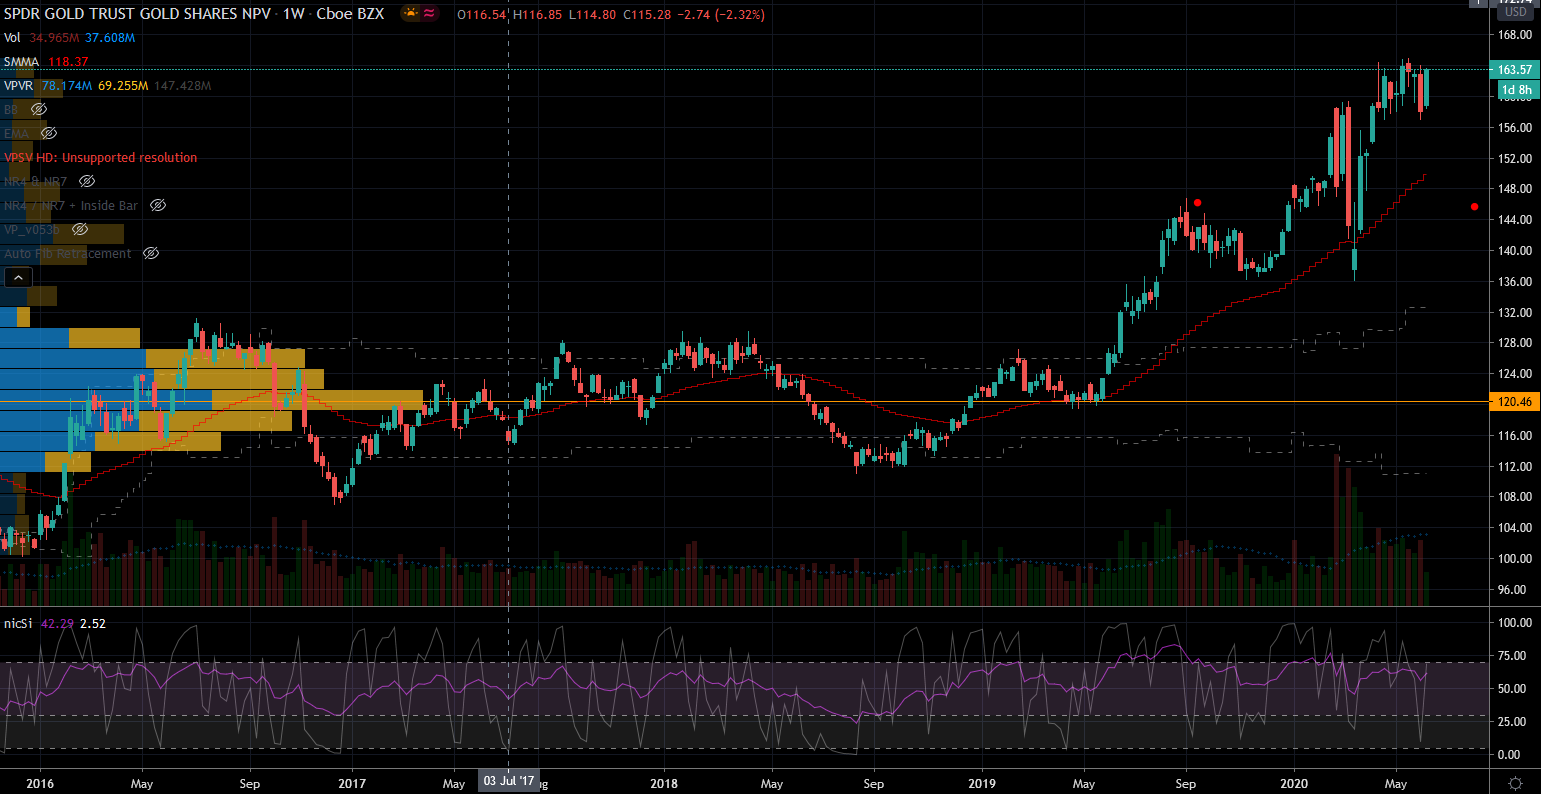The height and width of the screenshot is (794, 1541).
Task: Toggle visibility of the EMA indicator
Action: pyautogui.click(x=49, y=133)
